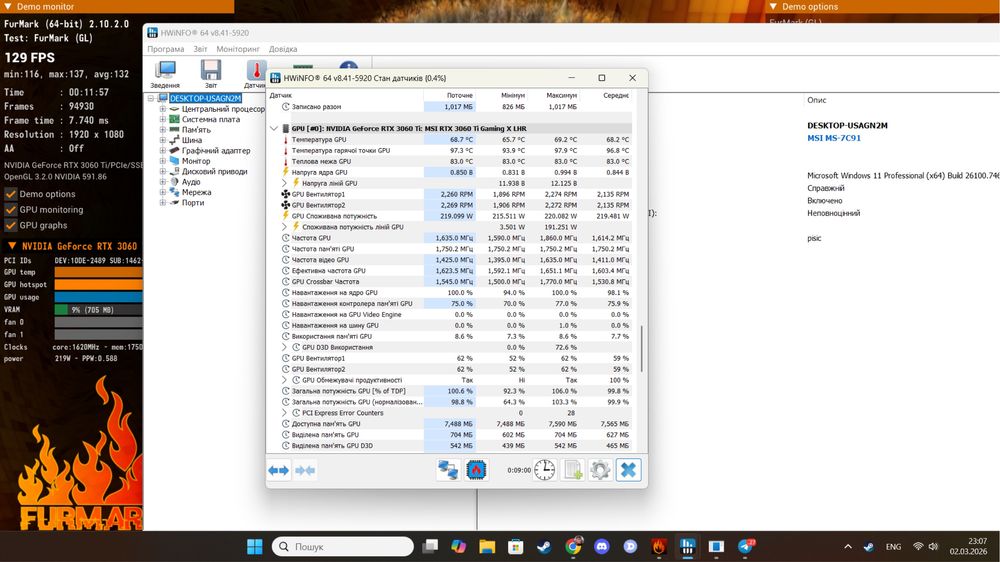Open Telegram from the taskbar

pos(746,547)
